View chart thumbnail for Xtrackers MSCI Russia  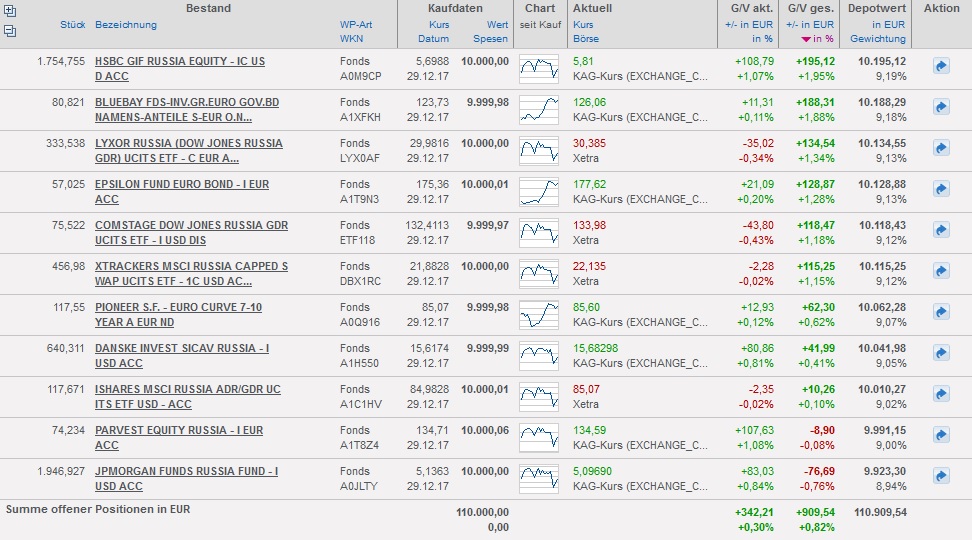click(539, 273)
